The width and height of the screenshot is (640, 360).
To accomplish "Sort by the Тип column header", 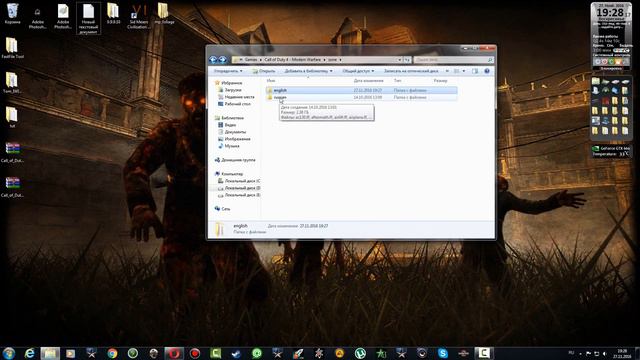I will (398, 81).
